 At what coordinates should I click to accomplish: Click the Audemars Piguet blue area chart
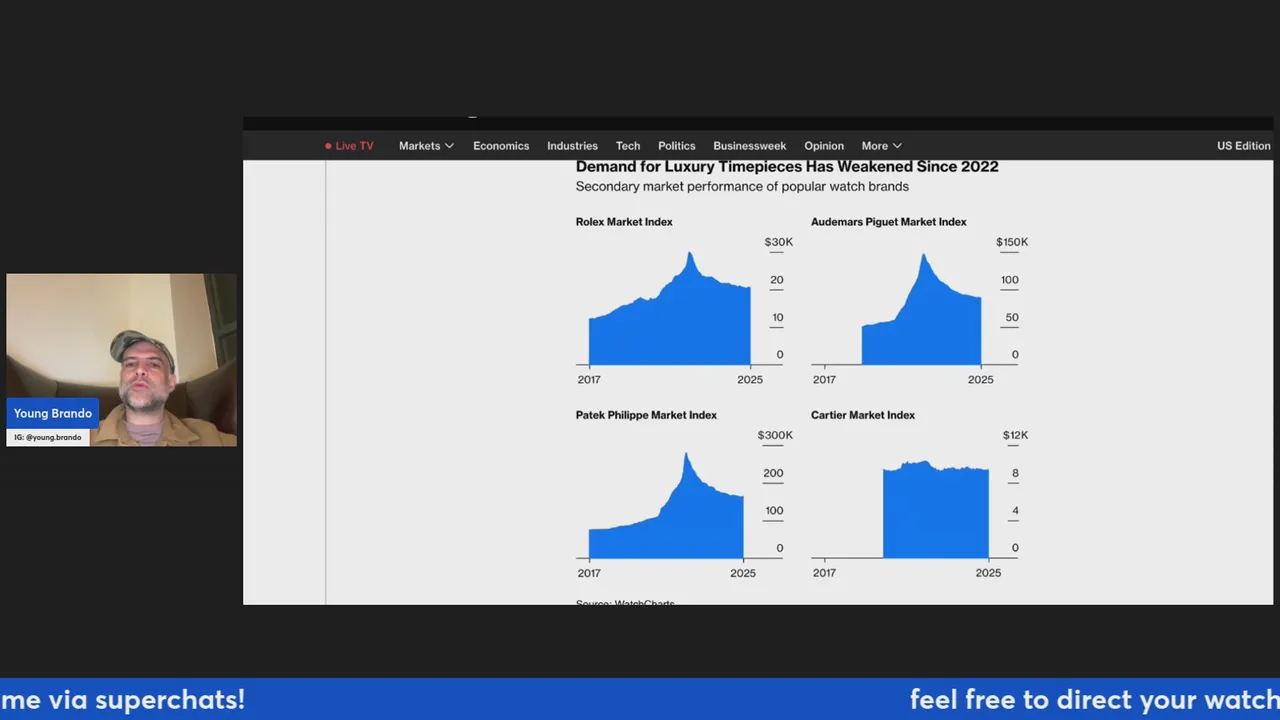pos(921,320)
